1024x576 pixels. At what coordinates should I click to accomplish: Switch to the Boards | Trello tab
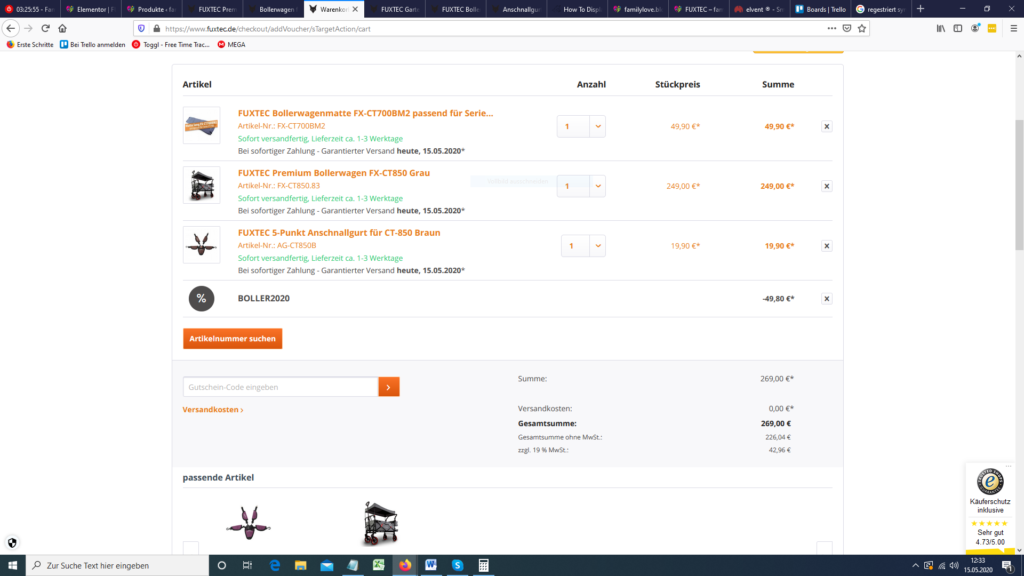click(821, 9)
